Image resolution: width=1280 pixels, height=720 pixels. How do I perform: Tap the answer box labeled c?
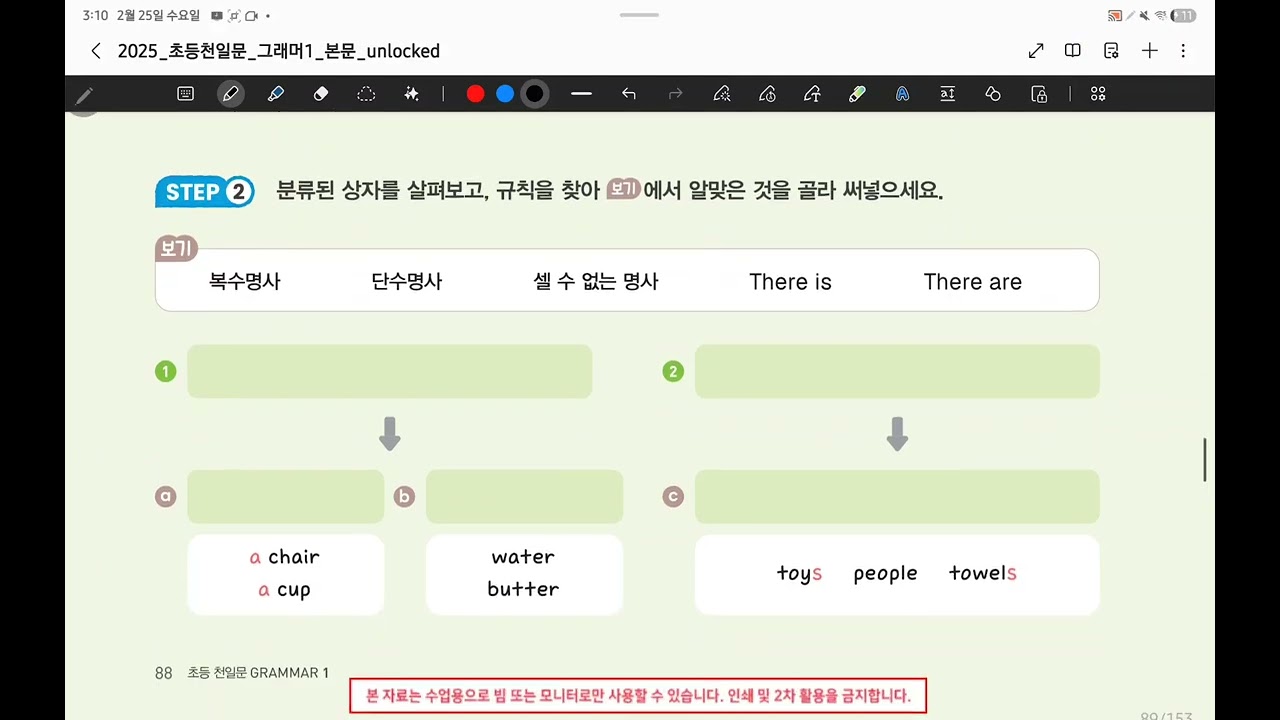(x=897, y=496)
